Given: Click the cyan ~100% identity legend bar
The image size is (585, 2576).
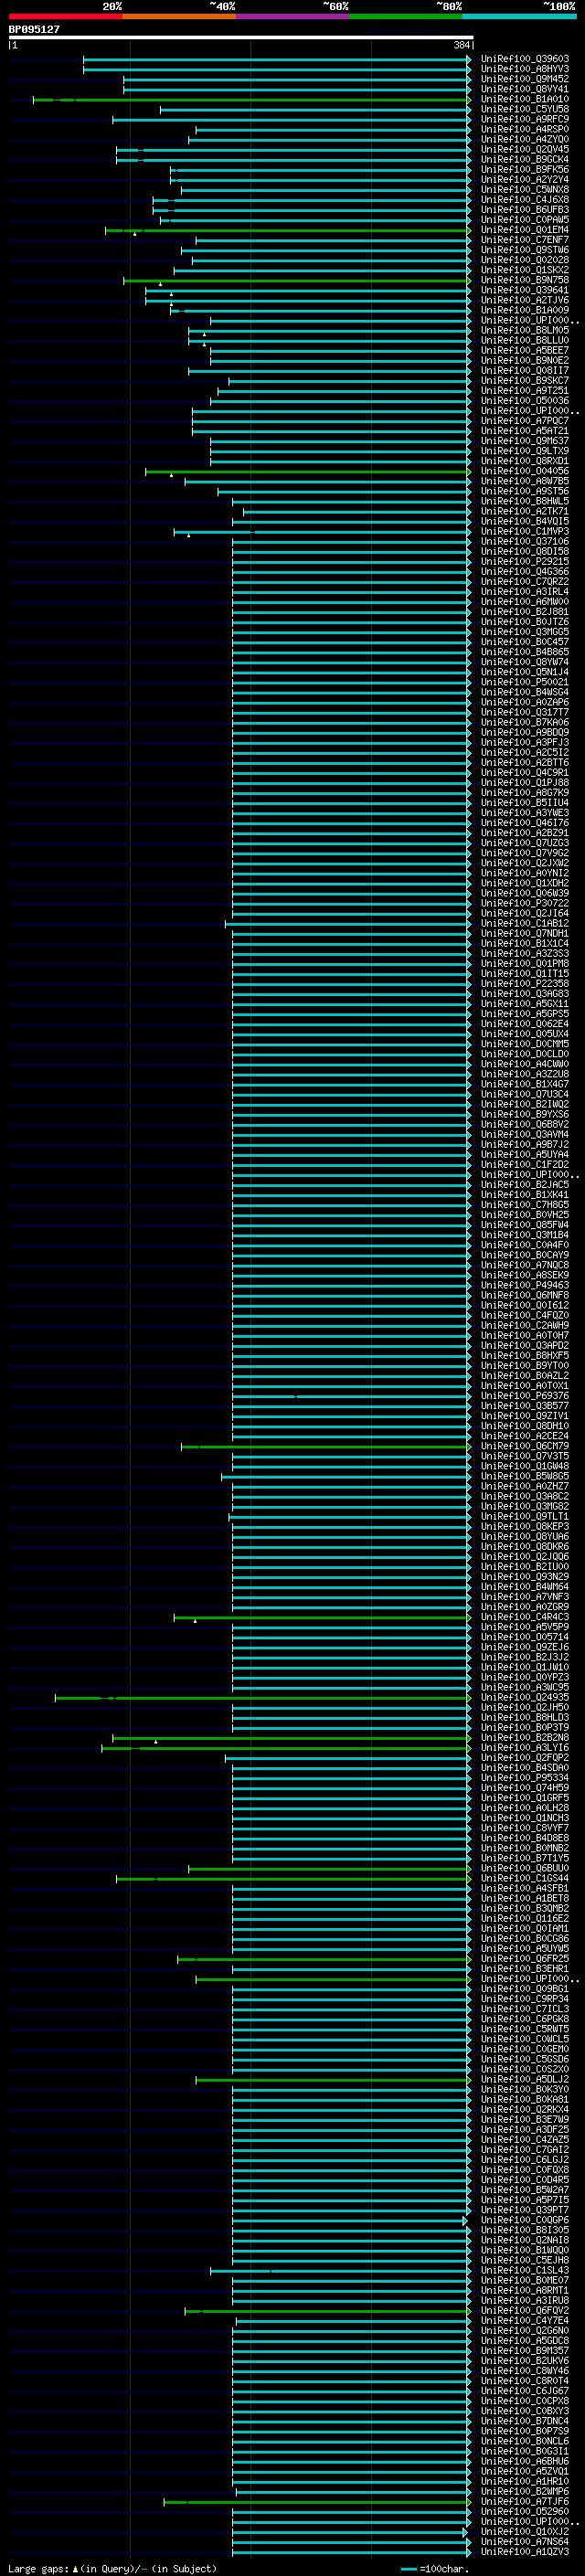Looking at the screenshot, I should [x=519, y=17].
